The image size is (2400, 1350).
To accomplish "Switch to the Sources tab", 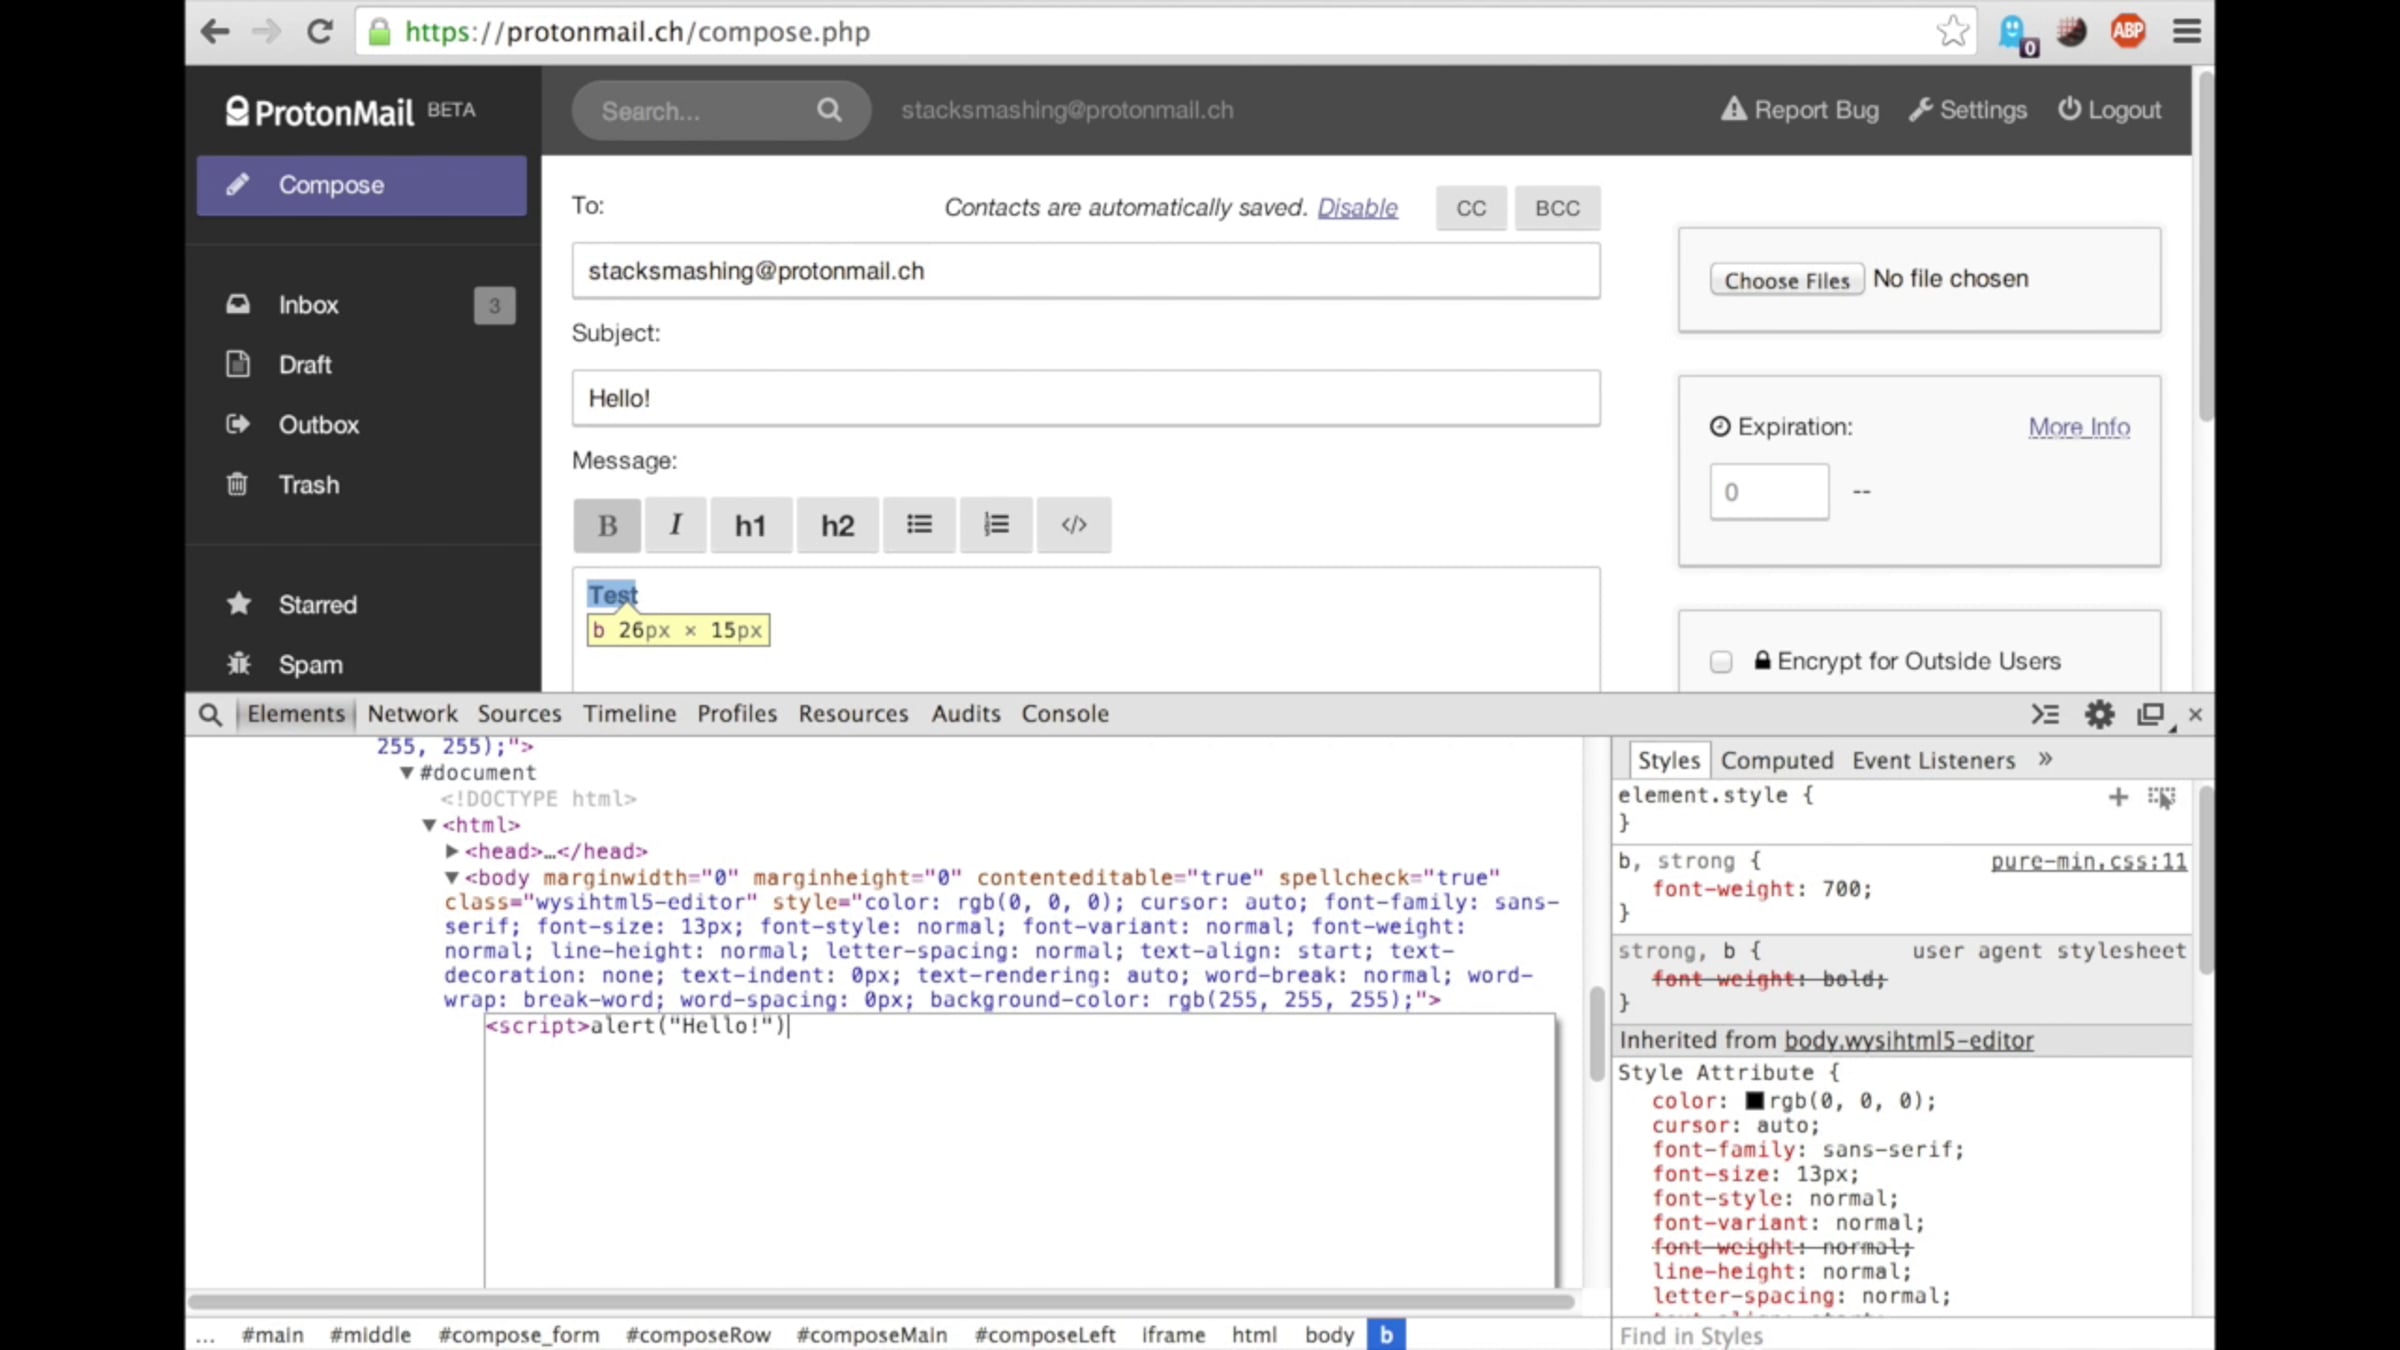I will point(519,714).
